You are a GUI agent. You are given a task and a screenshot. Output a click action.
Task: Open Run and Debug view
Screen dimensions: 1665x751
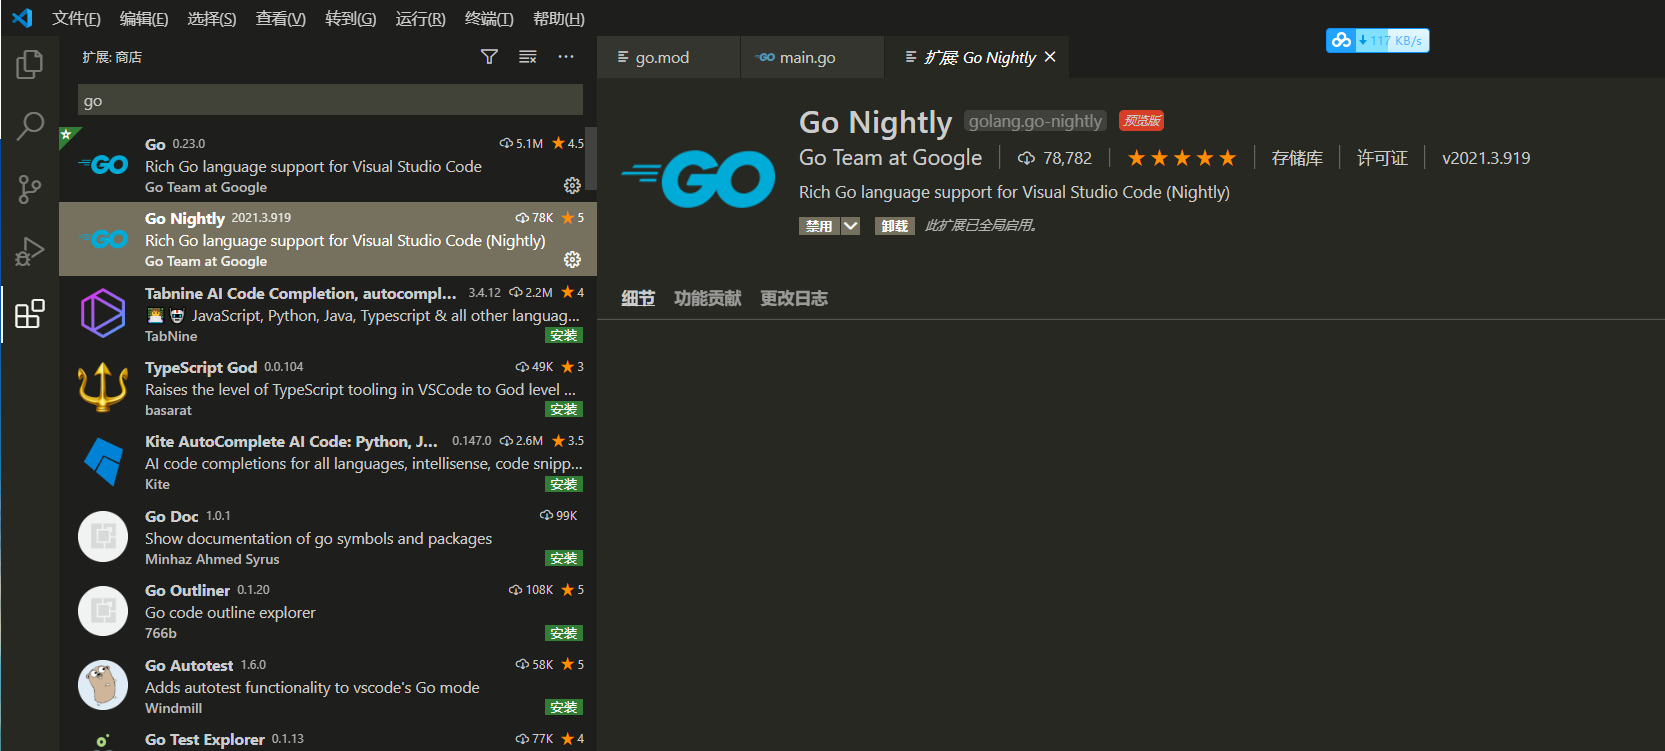[30, 251]
